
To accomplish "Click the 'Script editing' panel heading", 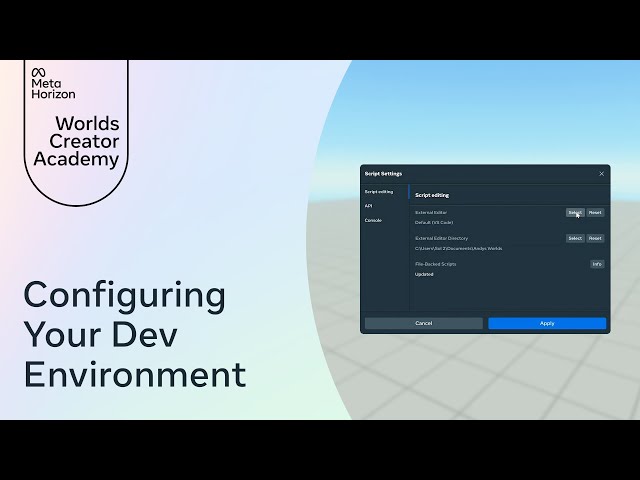I will coord(432,195).
